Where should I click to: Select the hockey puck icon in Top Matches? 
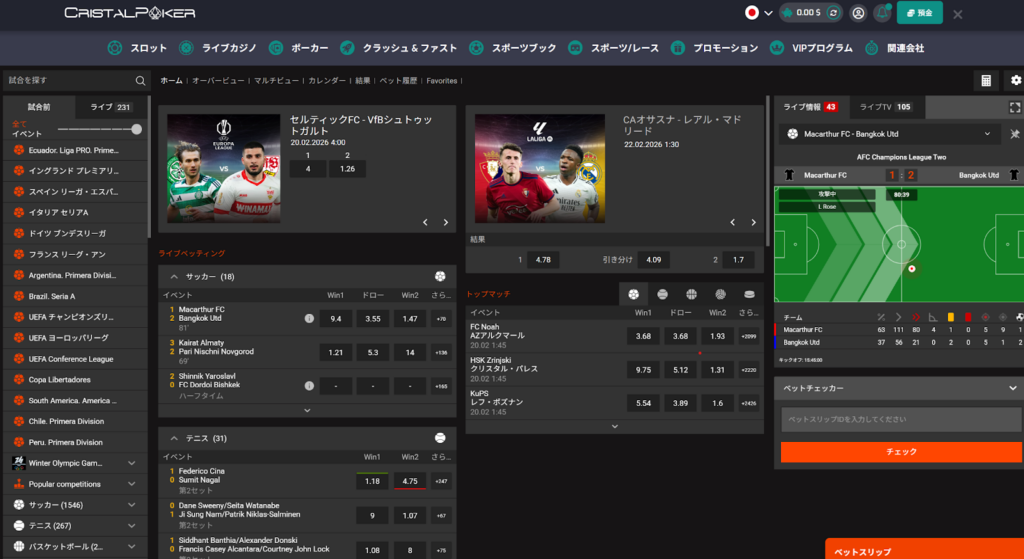click(749, 295)
